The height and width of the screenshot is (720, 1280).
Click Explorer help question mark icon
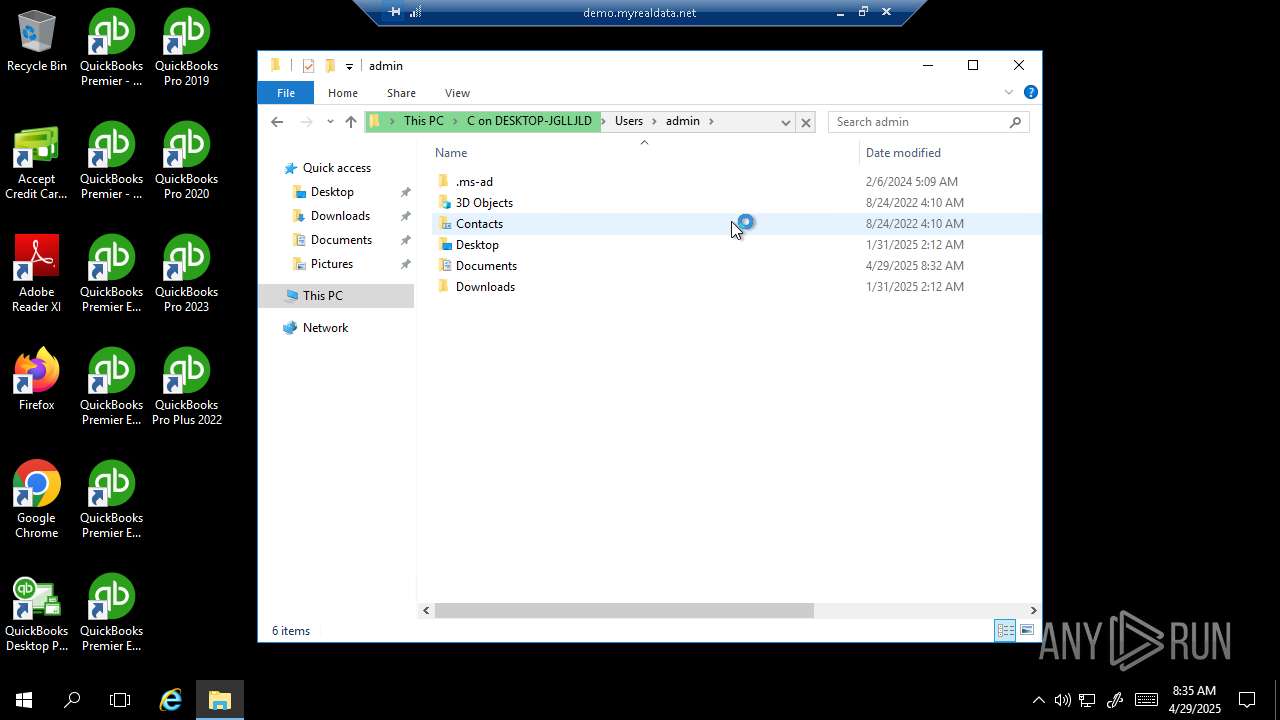[1030, 92]
